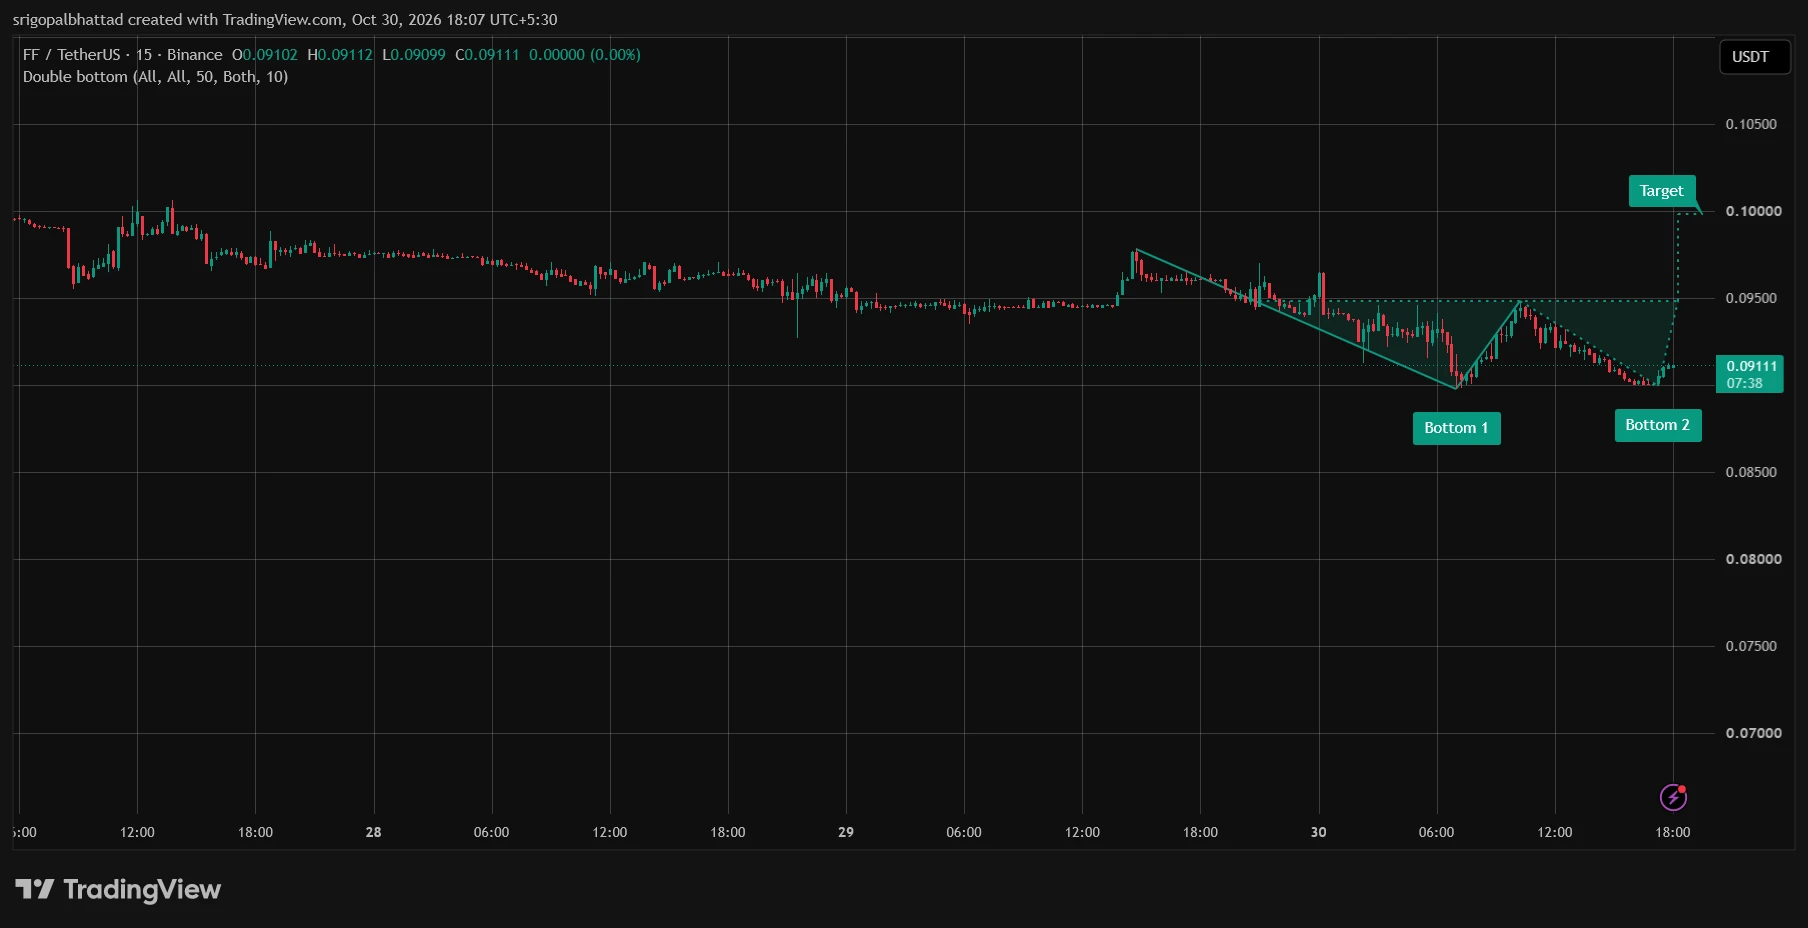Click the low value L0.09099
1808x928 pixels.
[414, 55]
